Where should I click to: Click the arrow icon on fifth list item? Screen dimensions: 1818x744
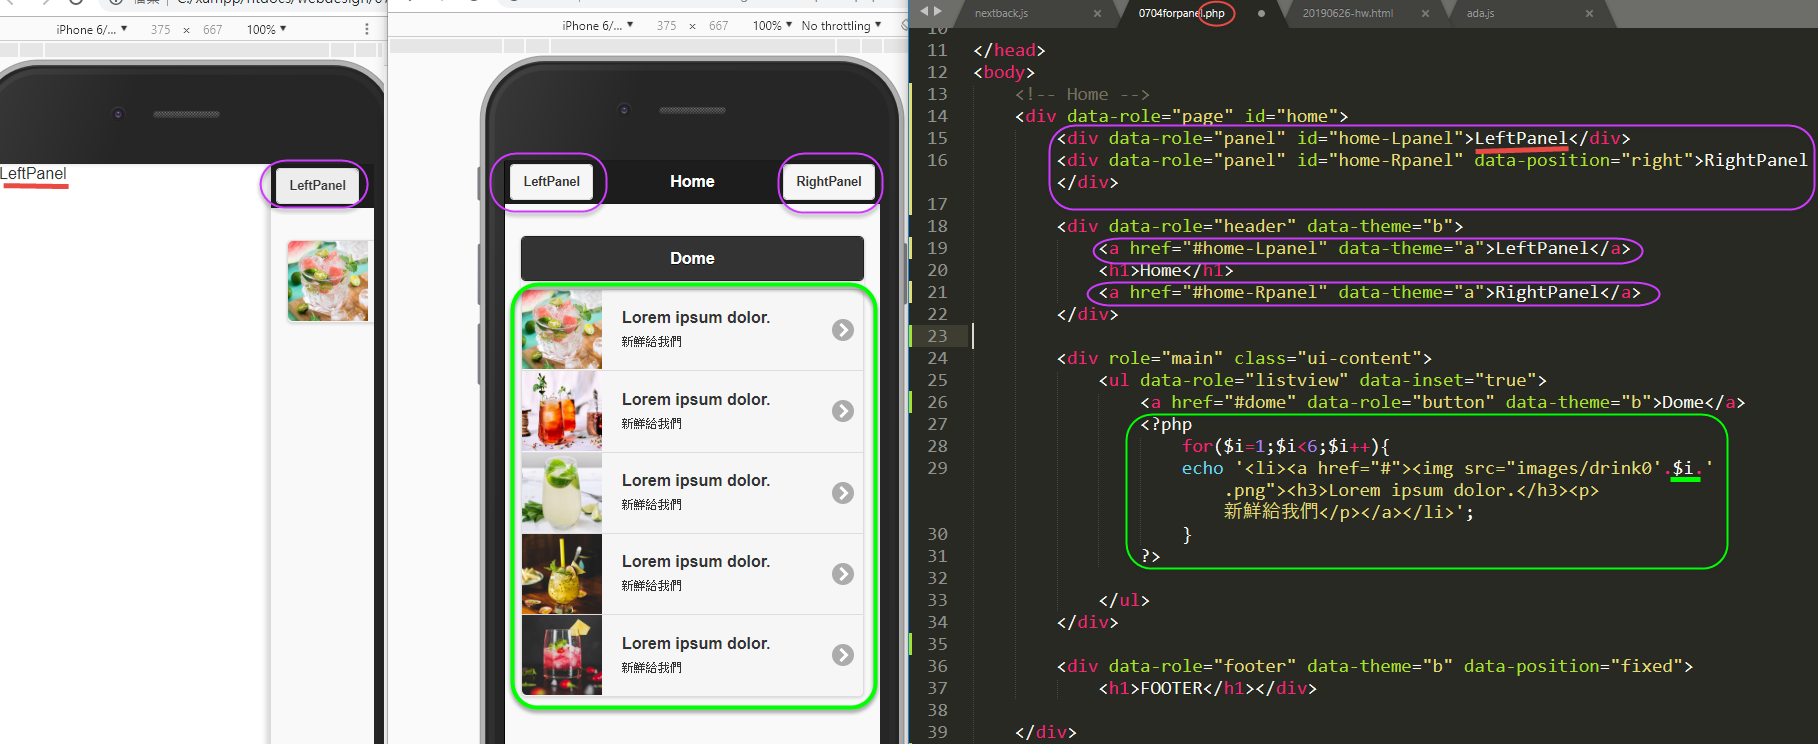pos(843,655)
